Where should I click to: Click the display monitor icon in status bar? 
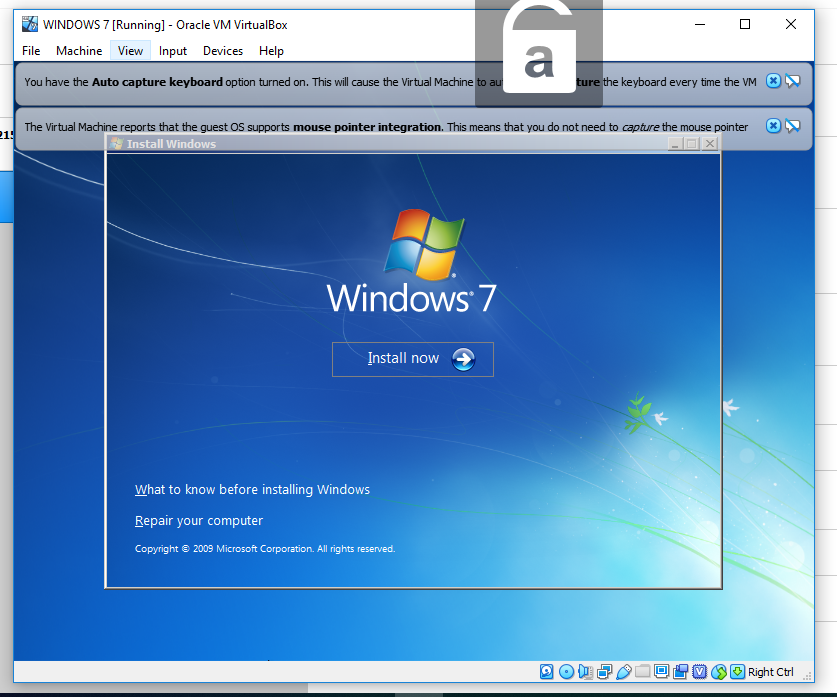click(661, 671)
